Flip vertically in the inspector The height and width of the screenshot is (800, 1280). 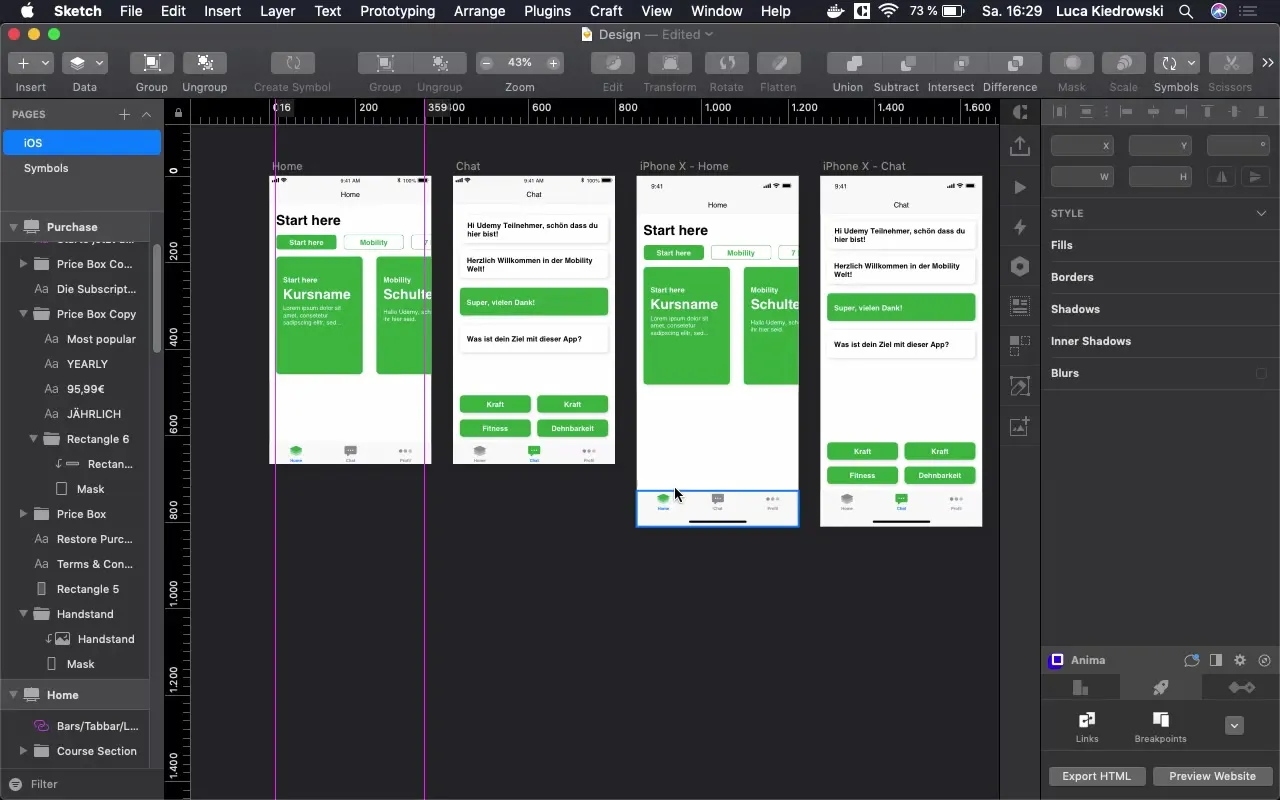1255,177
